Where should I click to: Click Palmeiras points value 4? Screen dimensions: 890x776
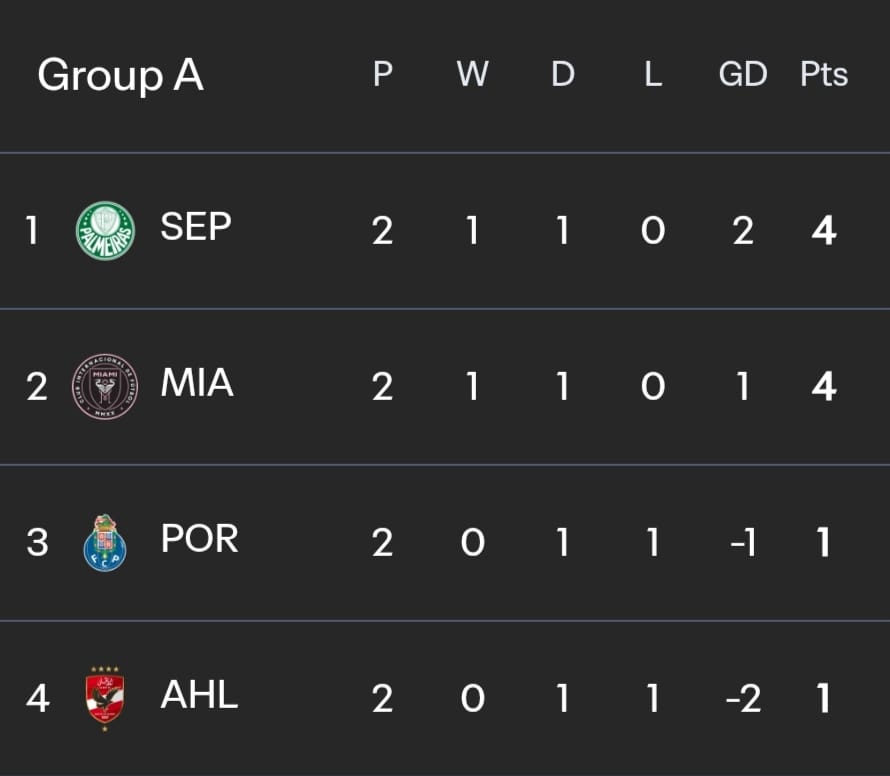(824, 230)
